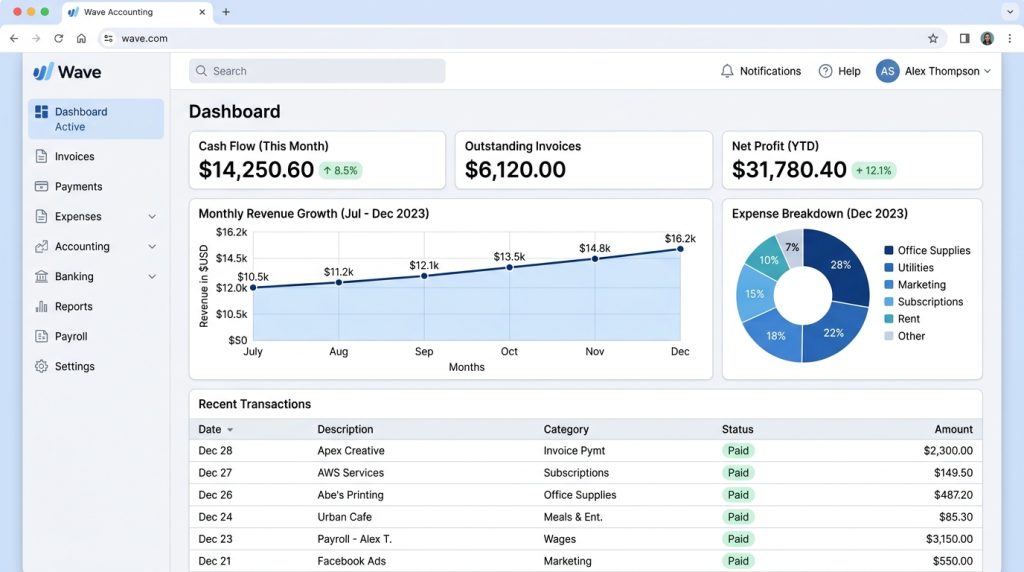This screenshot has height=572, width=1024.
Task: Open the Help question mark icon
Action: [825, 71]
